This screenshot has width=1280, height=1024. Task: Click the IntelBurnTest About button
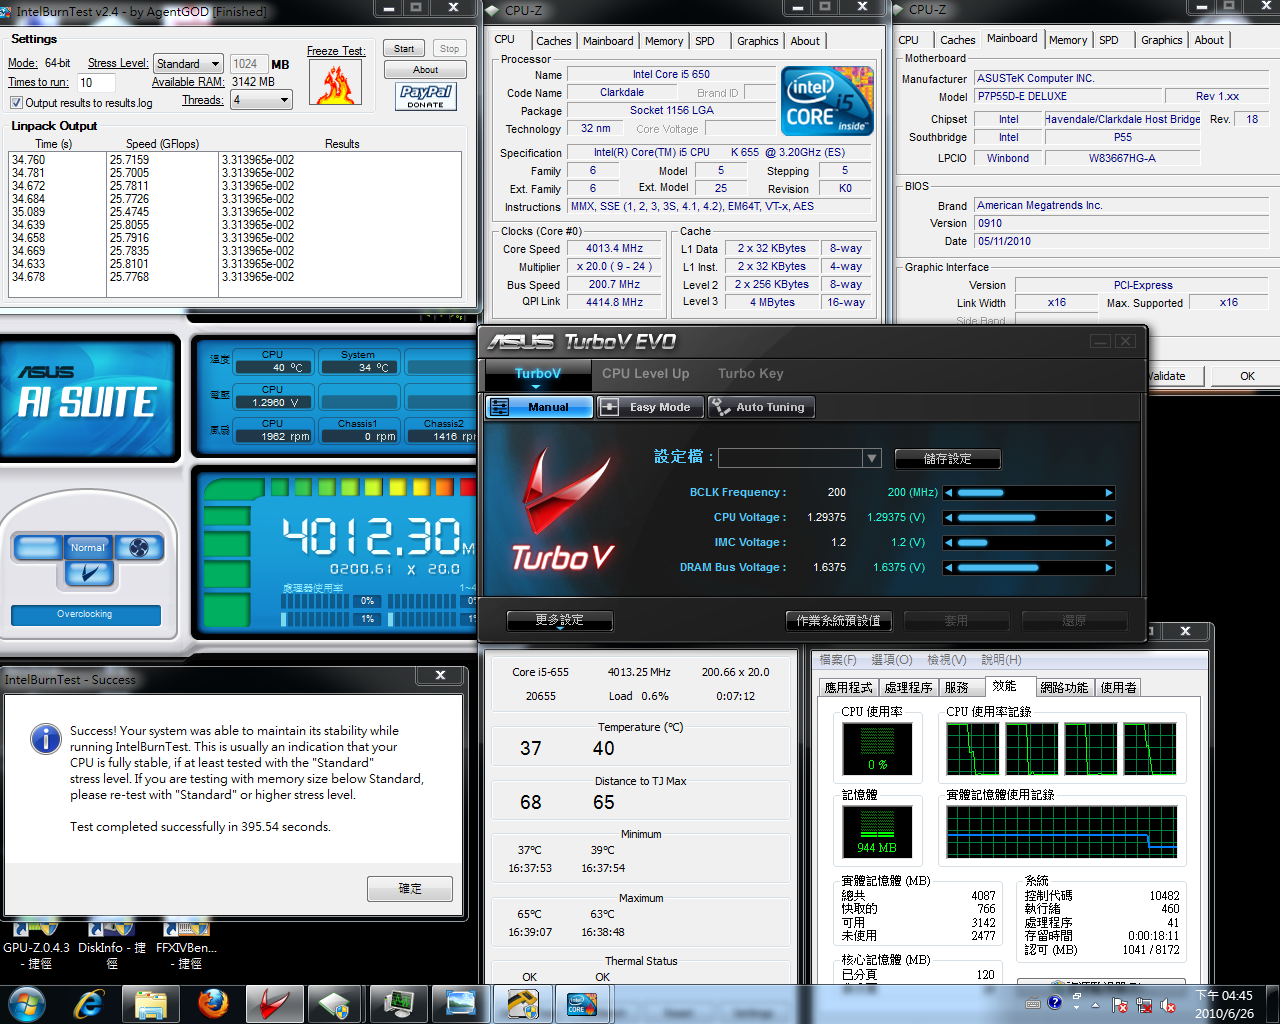coord(425,70)
